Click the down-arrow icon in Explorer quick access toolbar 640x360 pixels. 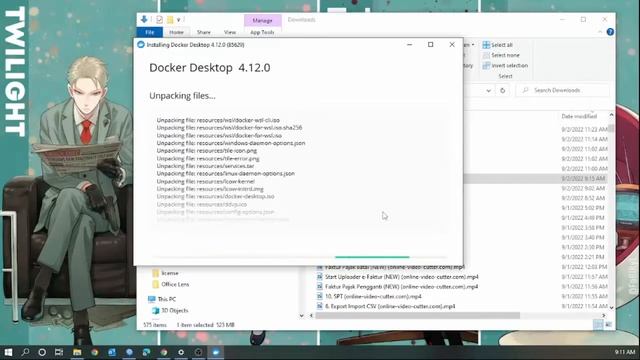click(144, 19)
